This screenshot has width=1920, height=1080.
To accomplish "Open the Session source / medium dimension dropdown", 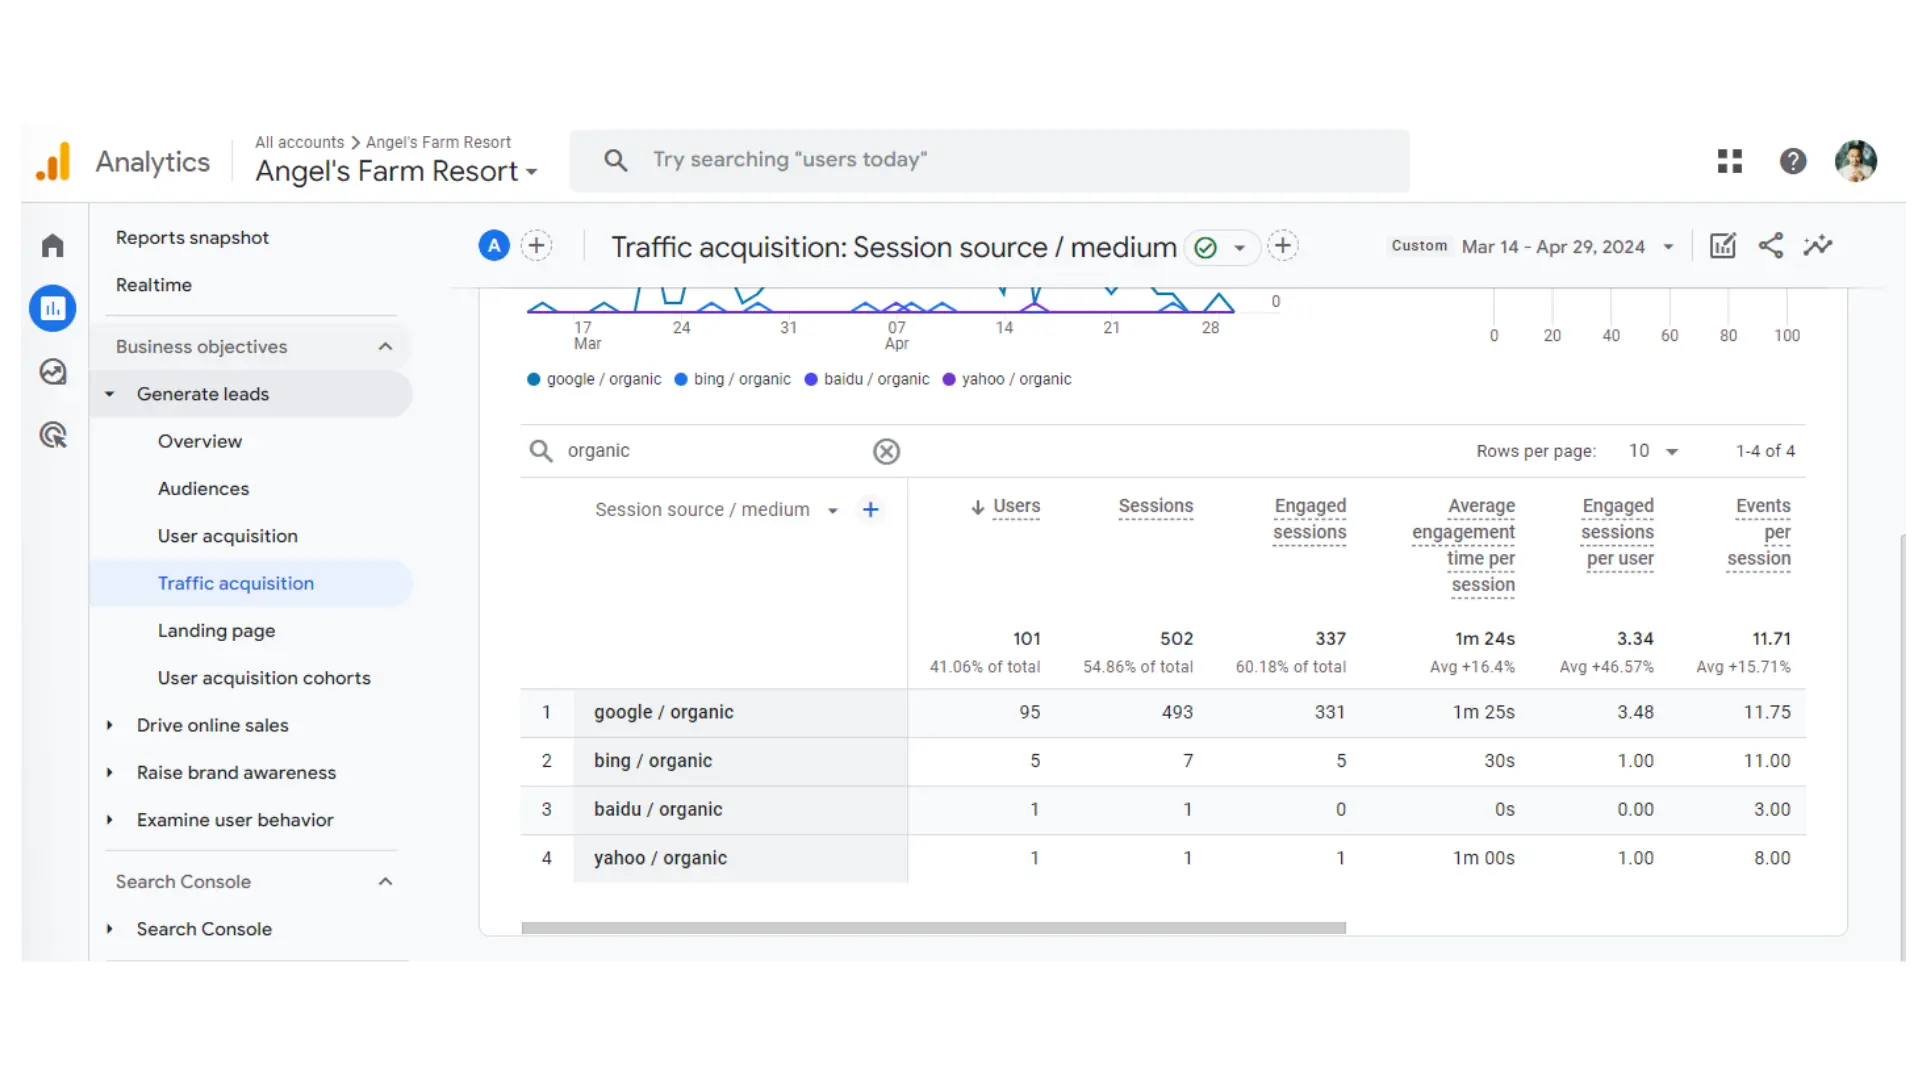I will [717, 510].
